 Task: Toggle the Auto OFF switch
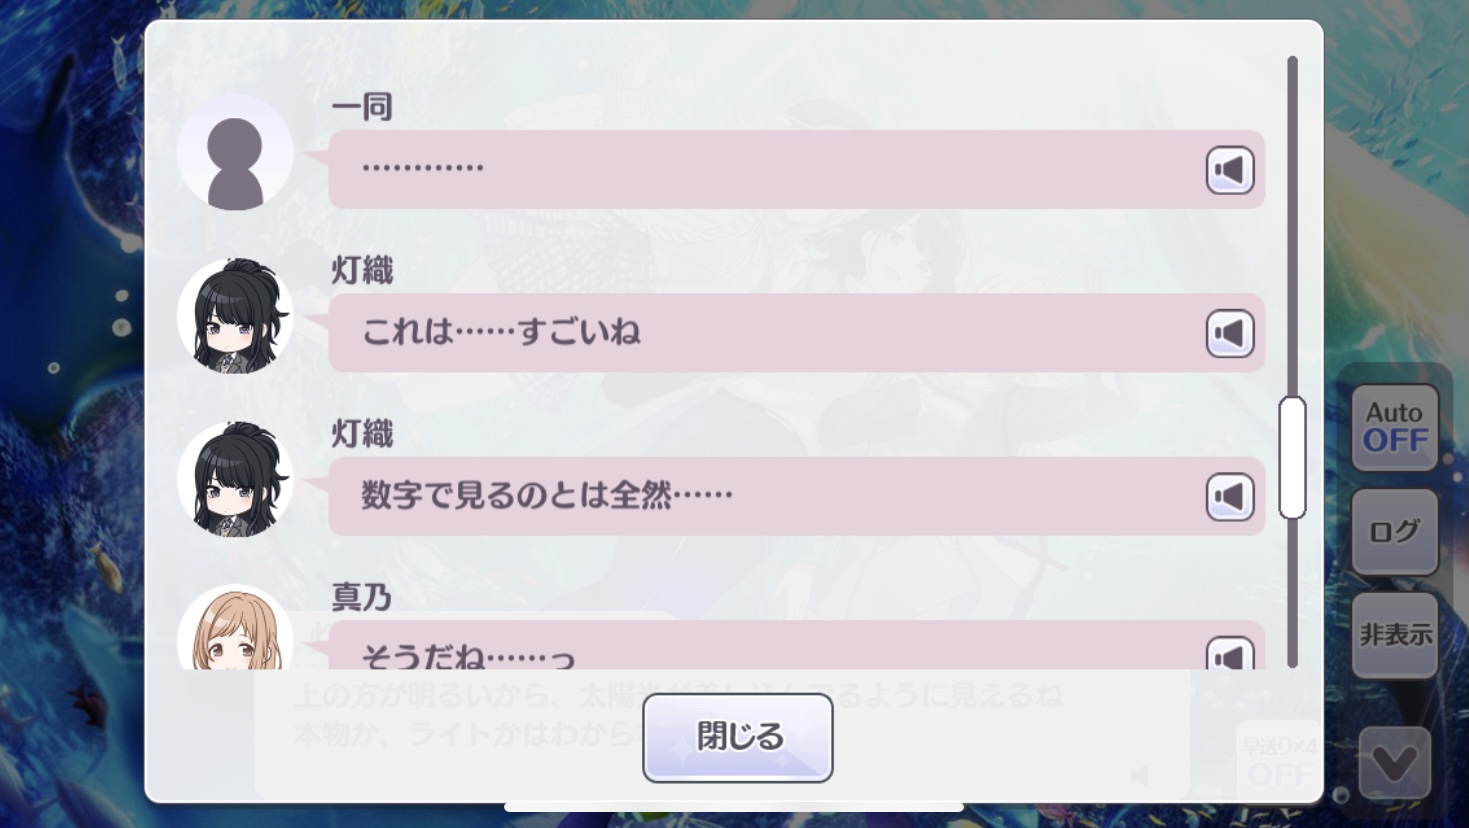click(x=1394, y=427)
